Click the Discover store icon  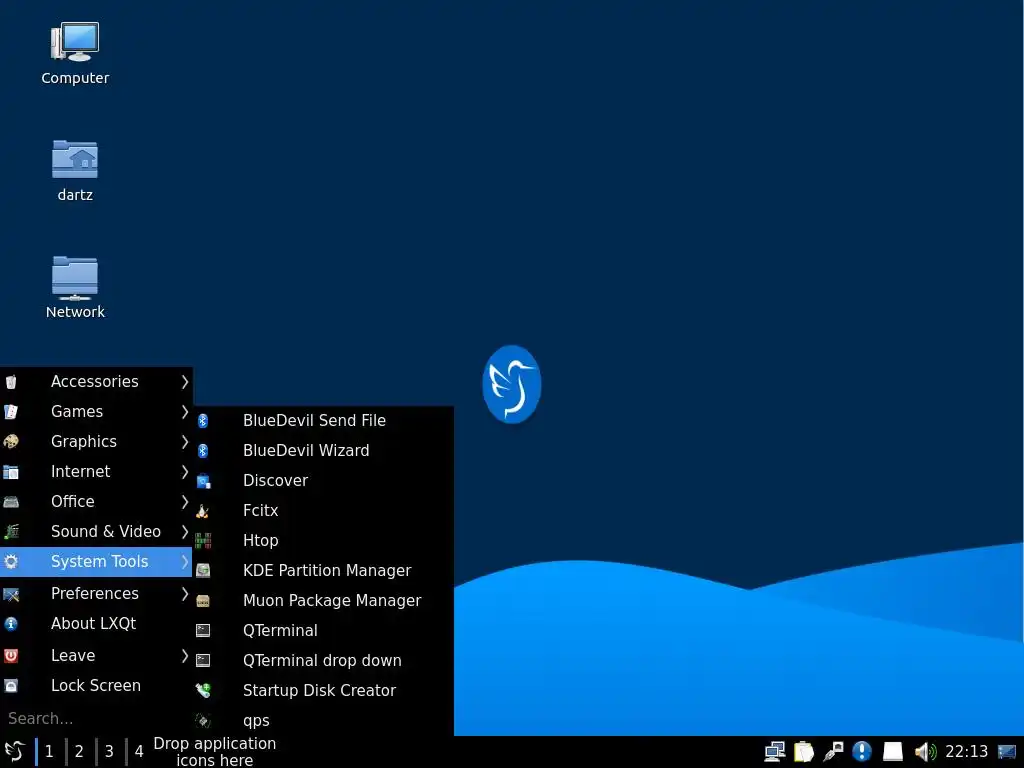click(x=203, y=481)
